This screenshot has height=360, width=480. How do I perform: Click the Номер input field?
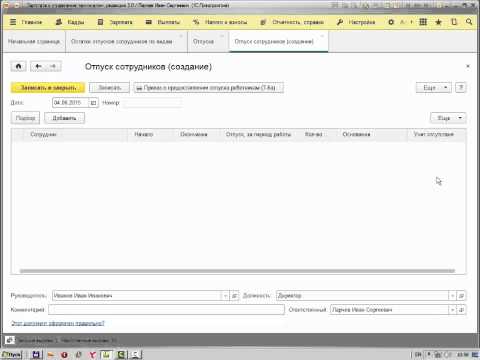pos(152,103)
